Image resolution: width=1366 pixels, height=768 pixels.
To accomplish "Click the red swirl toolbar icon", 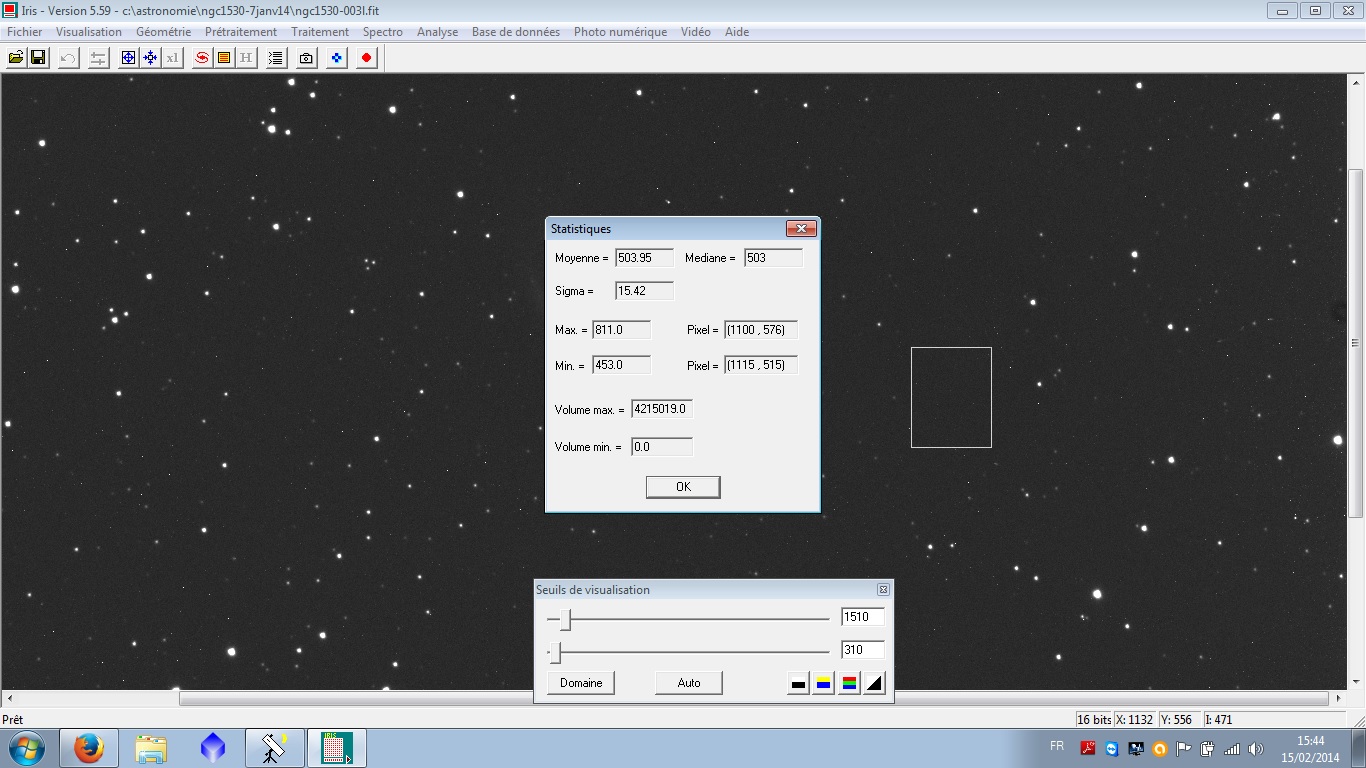I will pos(202,58).
